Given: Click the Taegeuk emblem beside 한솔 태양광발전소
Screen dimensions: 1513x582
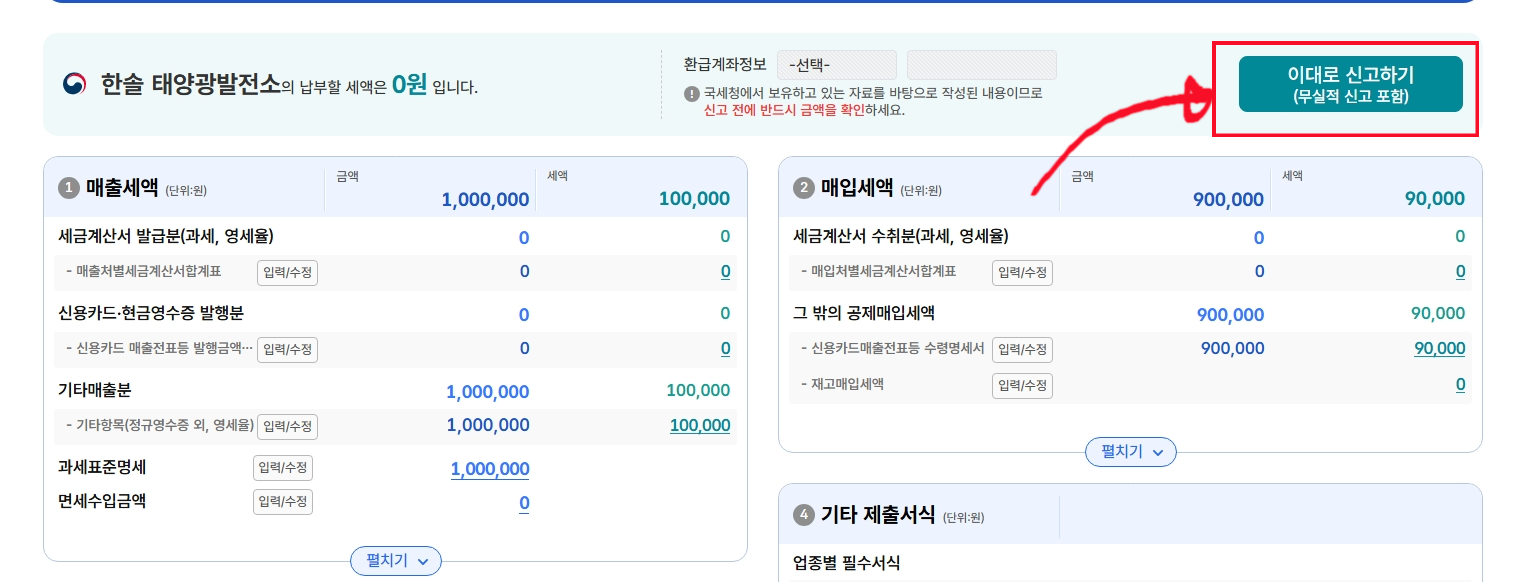Looking at the screenshot, I should coord(75,85).
